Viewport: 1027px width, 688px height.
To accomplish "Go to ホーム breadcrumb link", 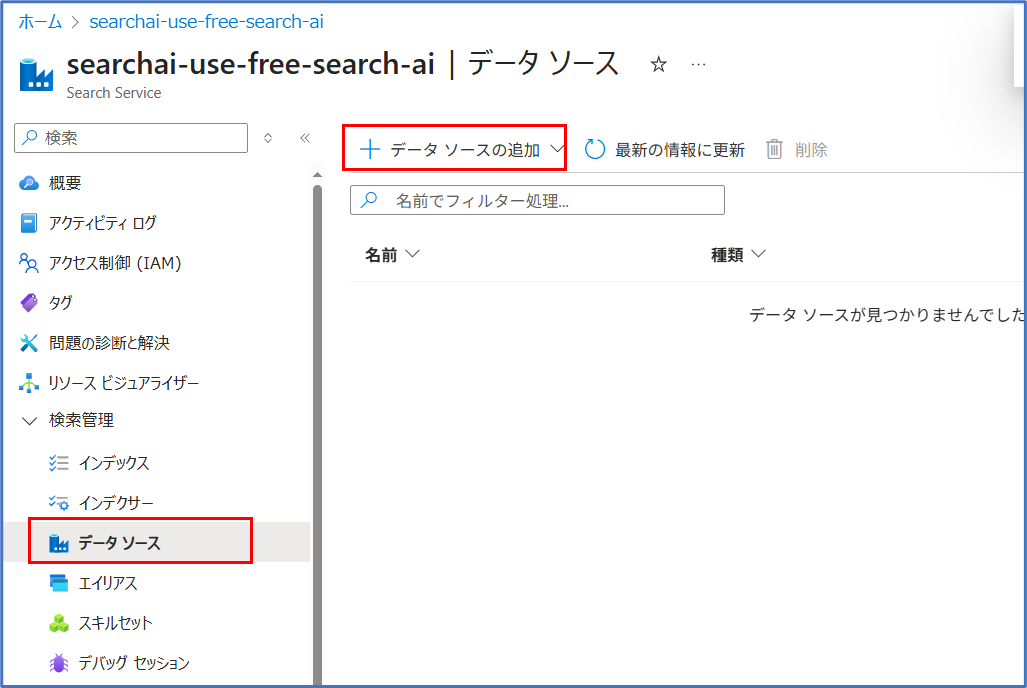I will click(40, 21).
